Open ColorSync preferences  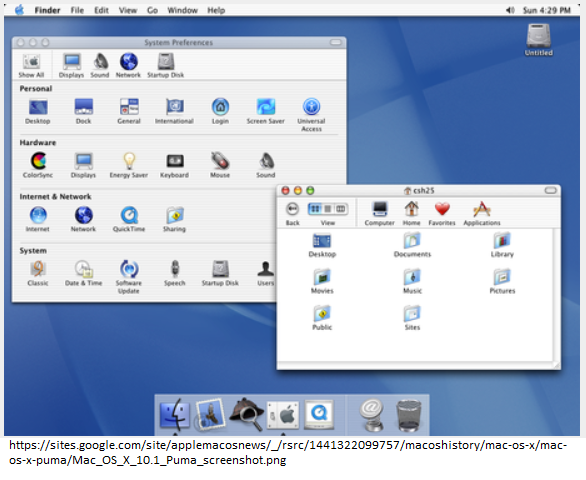pyautogui.click(x=38, y=165)
